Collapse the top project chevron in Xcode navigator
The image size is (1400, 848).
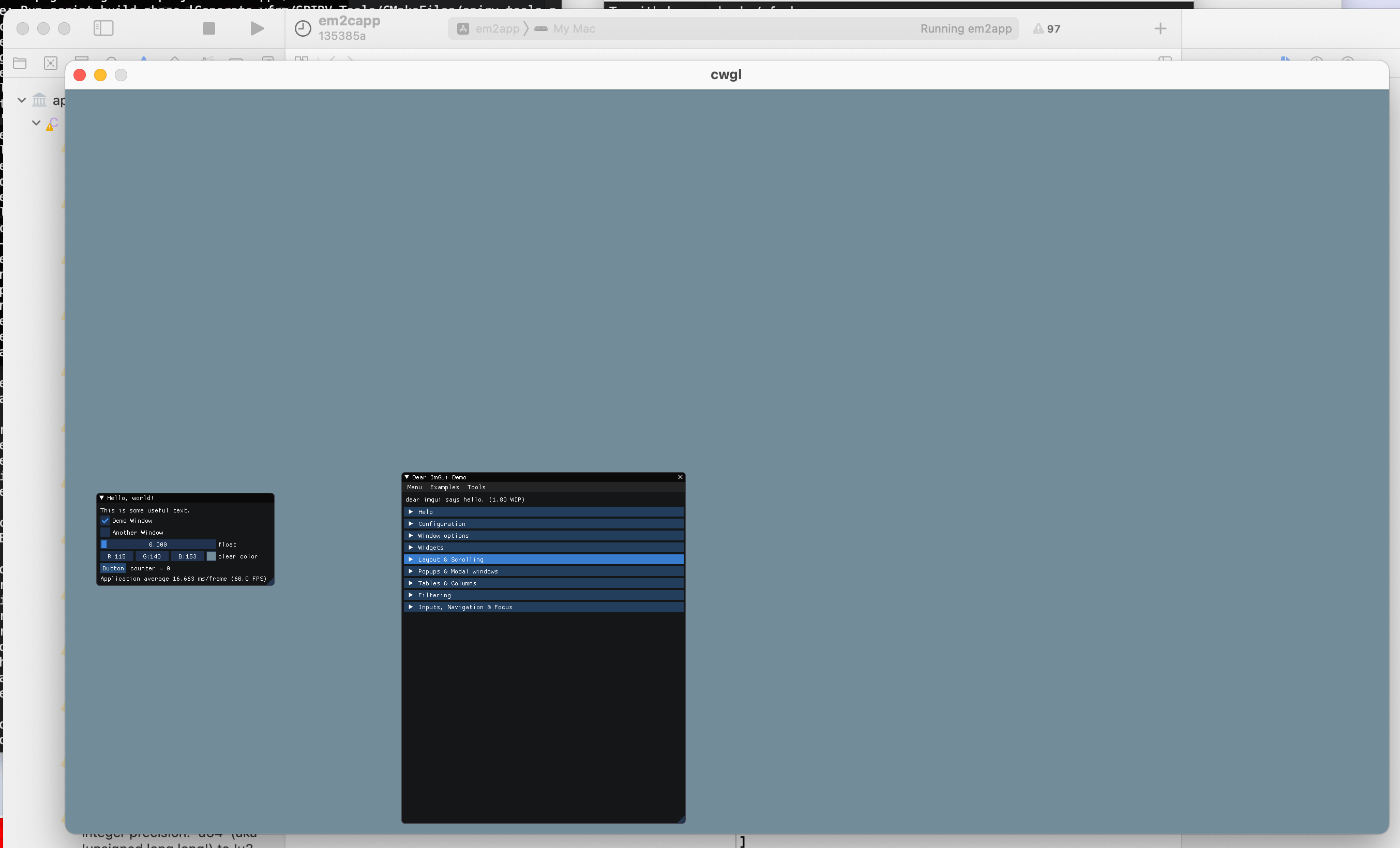(x=22, y=100)
